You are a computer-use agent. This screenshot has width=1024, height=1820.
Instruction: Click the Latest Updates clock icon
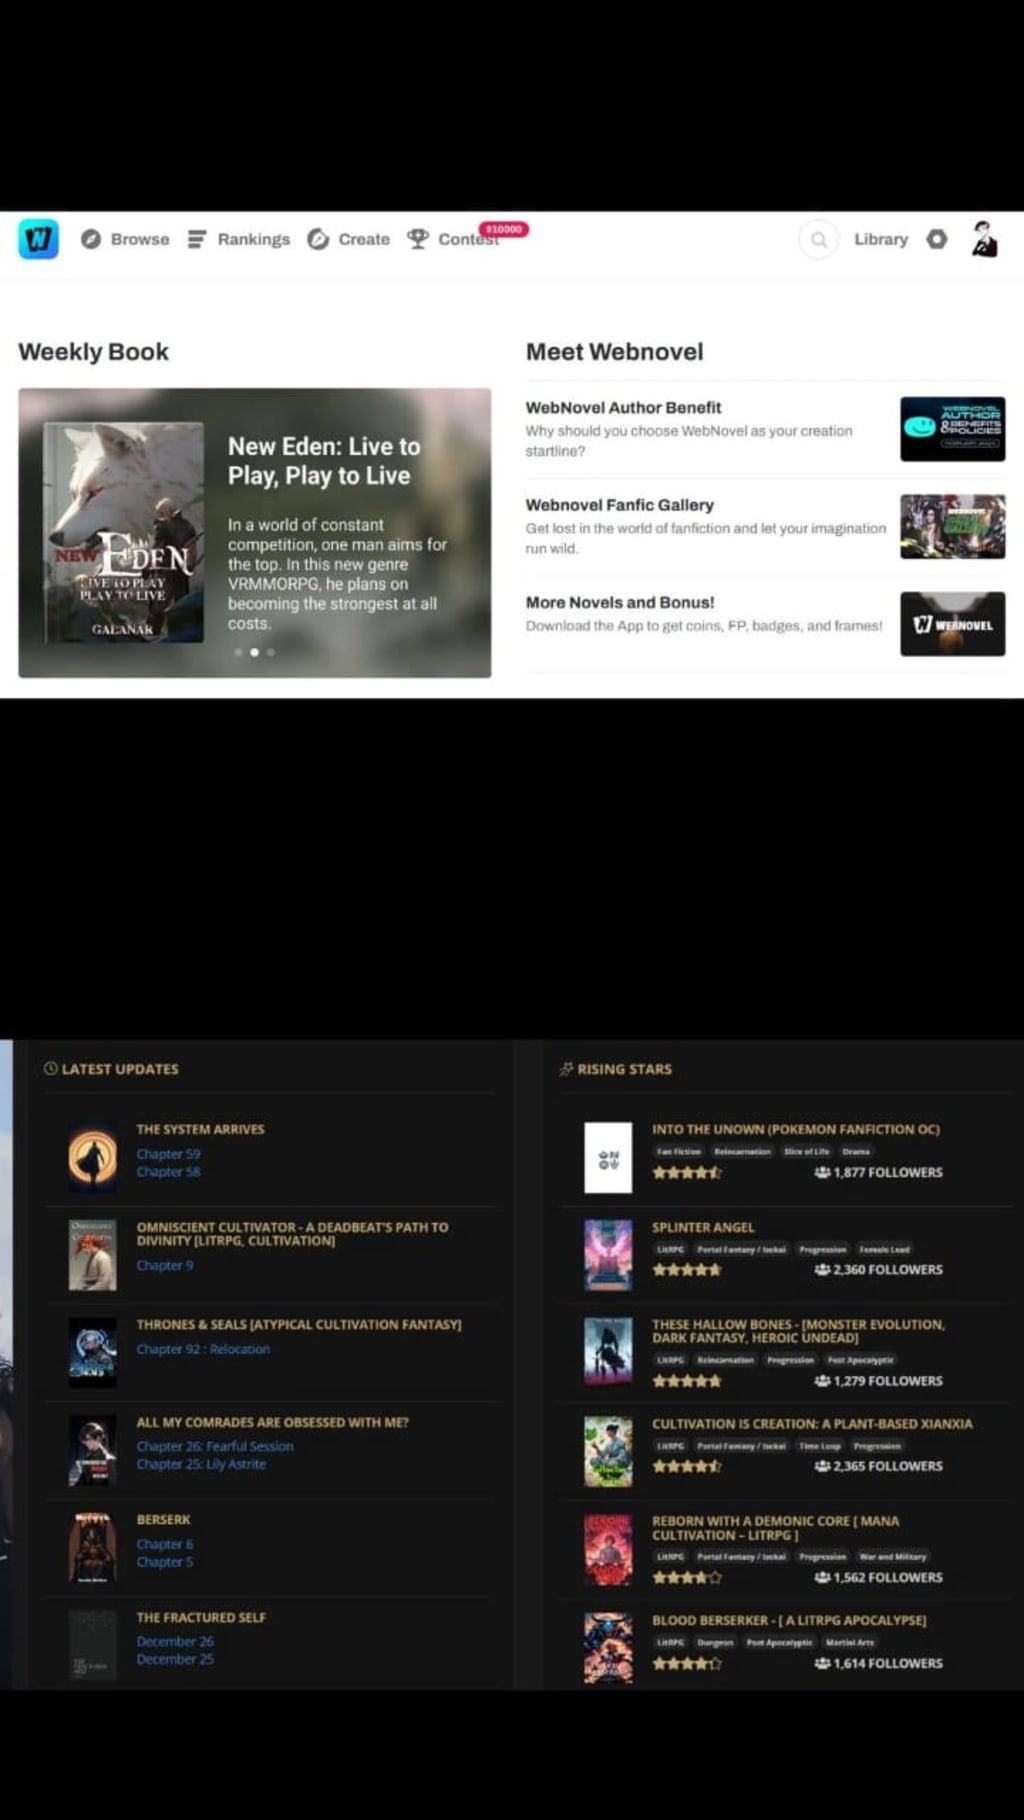pyautogui.click(x=50, y=1068)
